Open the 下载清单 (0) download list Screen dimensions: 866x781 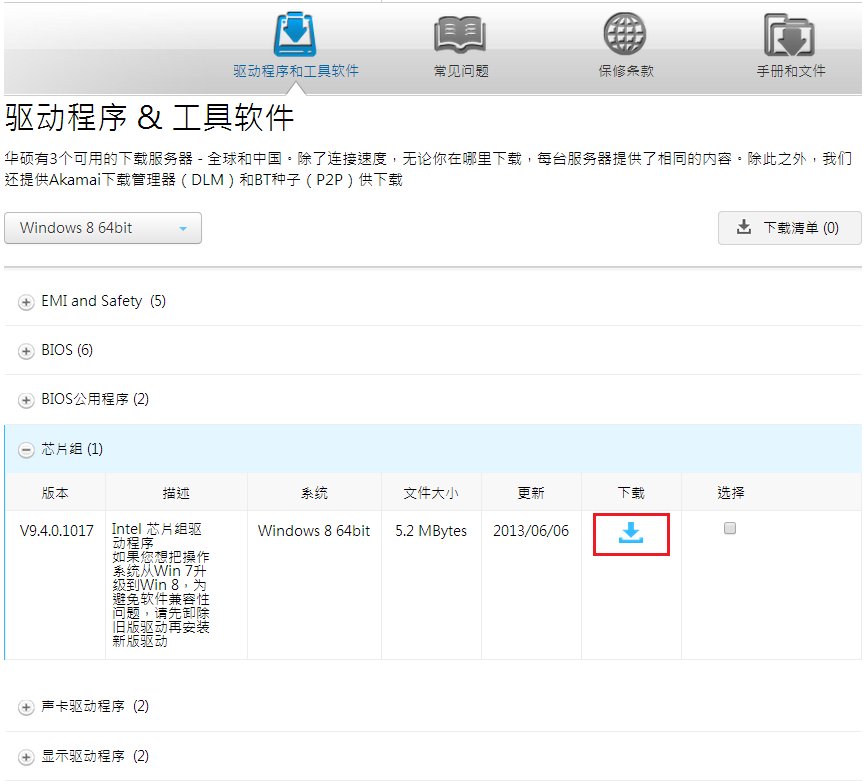pyautogui.click(x=789, y=228)
